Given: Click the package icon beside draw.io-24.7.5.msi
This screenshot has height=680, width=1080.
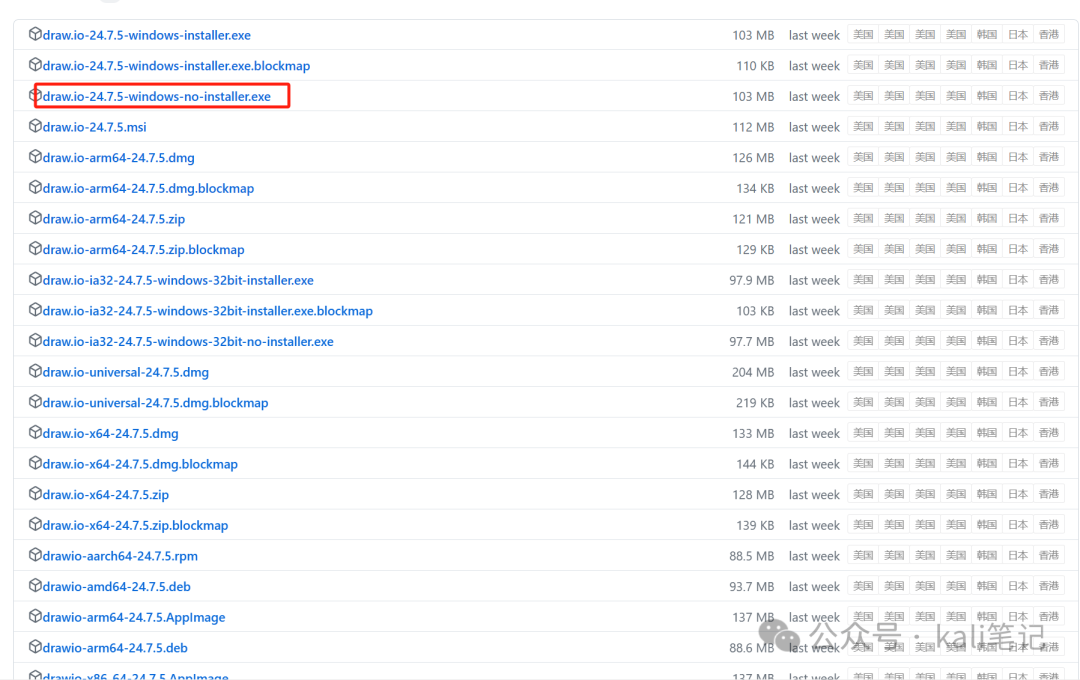Looking at the screenshot, I should 35,126.
